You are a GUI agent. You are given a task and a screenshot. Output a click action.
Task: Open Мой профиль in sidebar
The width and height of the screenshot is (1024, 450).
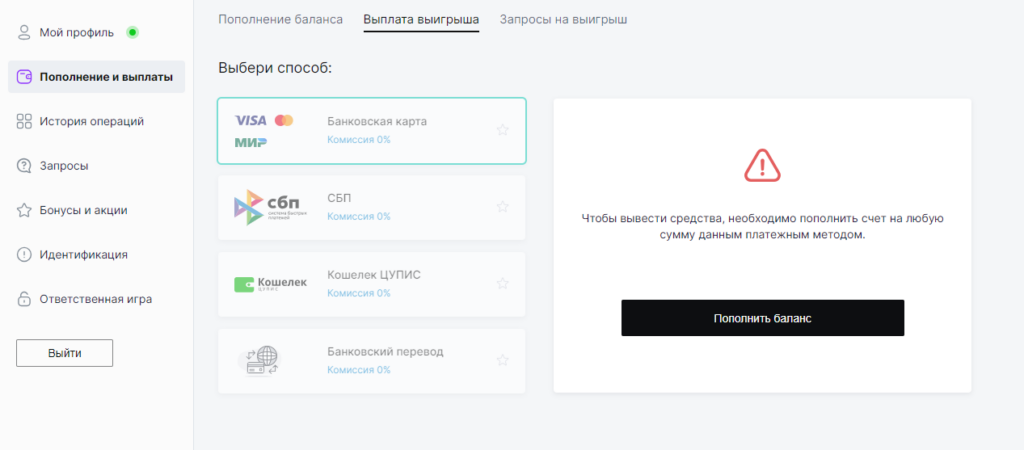click(x=76, y=33)
